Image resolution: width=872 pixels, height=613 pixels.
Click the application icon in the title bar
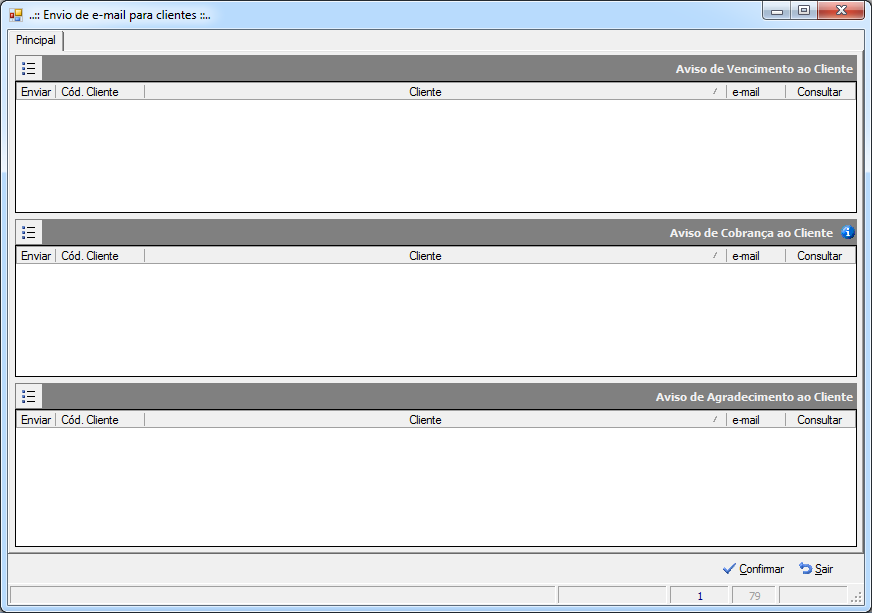click(16, 15)
